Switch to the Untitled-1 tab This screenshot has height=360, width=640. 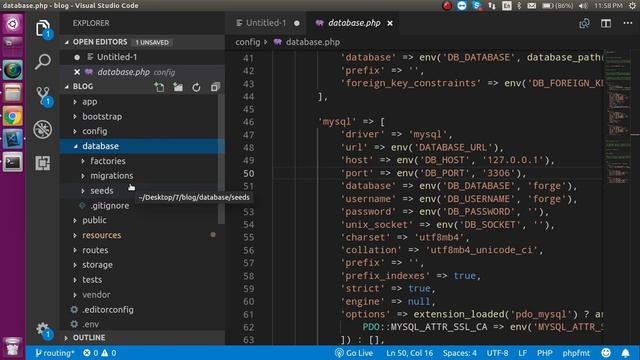[x=267, y=23]
